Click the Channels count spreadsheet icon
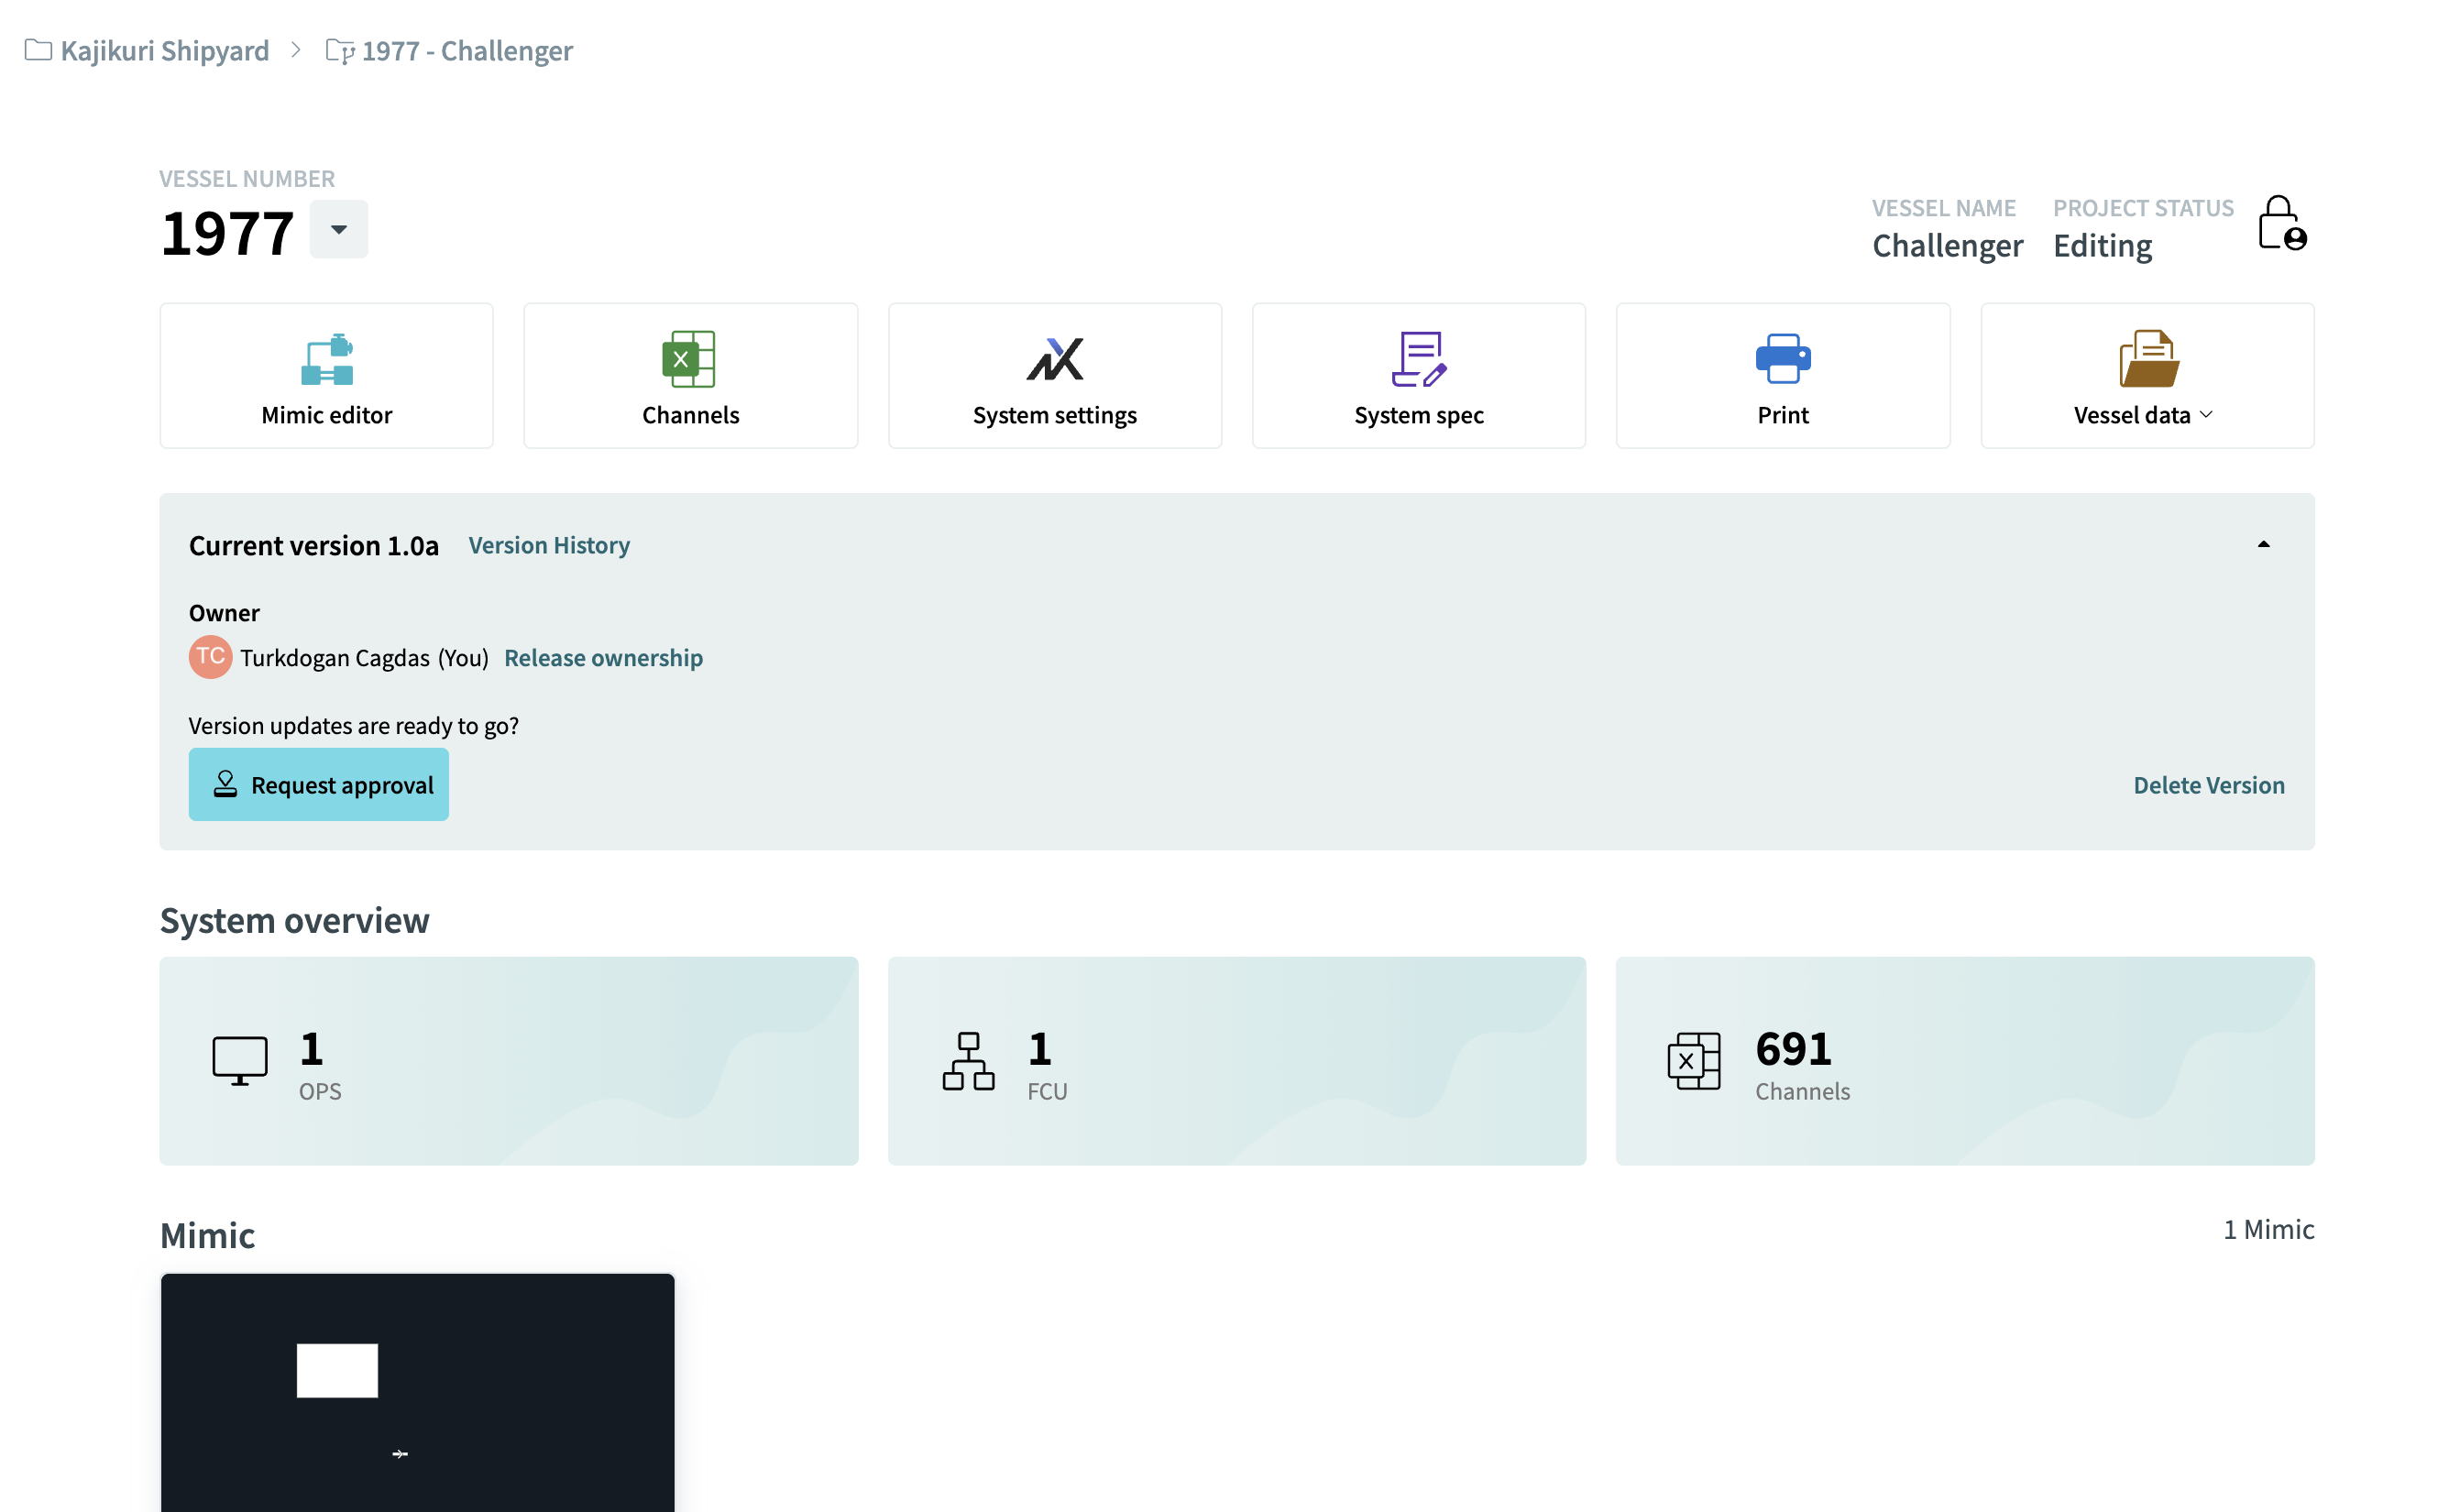The height and width of the screenshot is (1512, 2449). coord(1694,1060)
